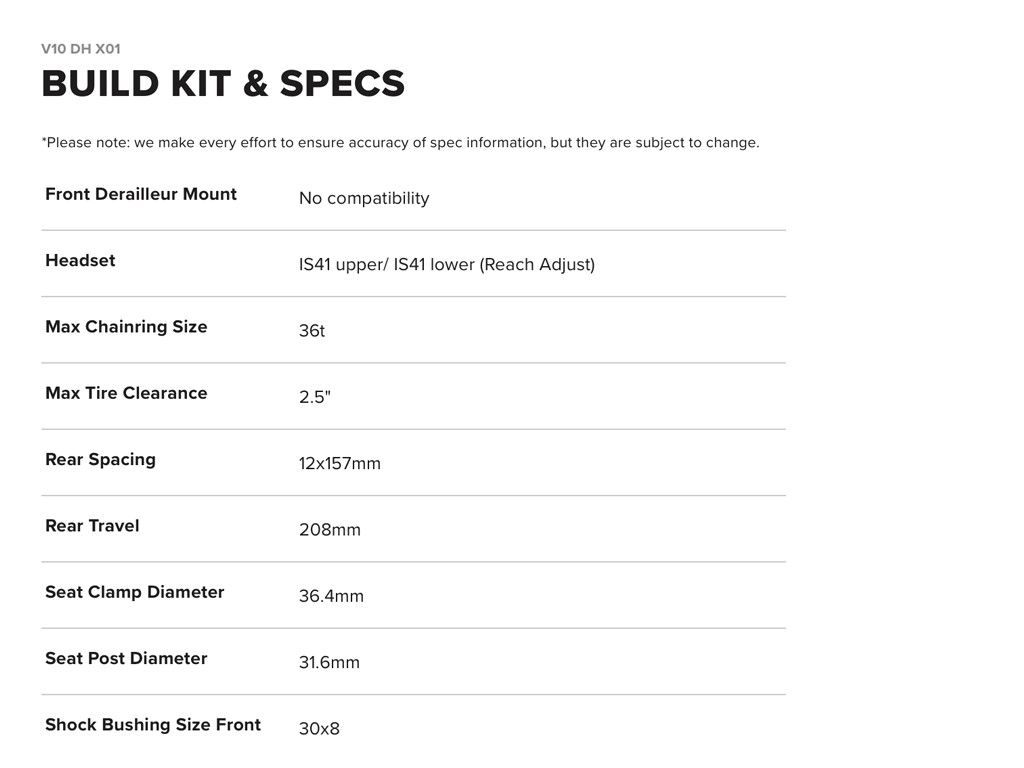Click the 36t chainring value

312,331
